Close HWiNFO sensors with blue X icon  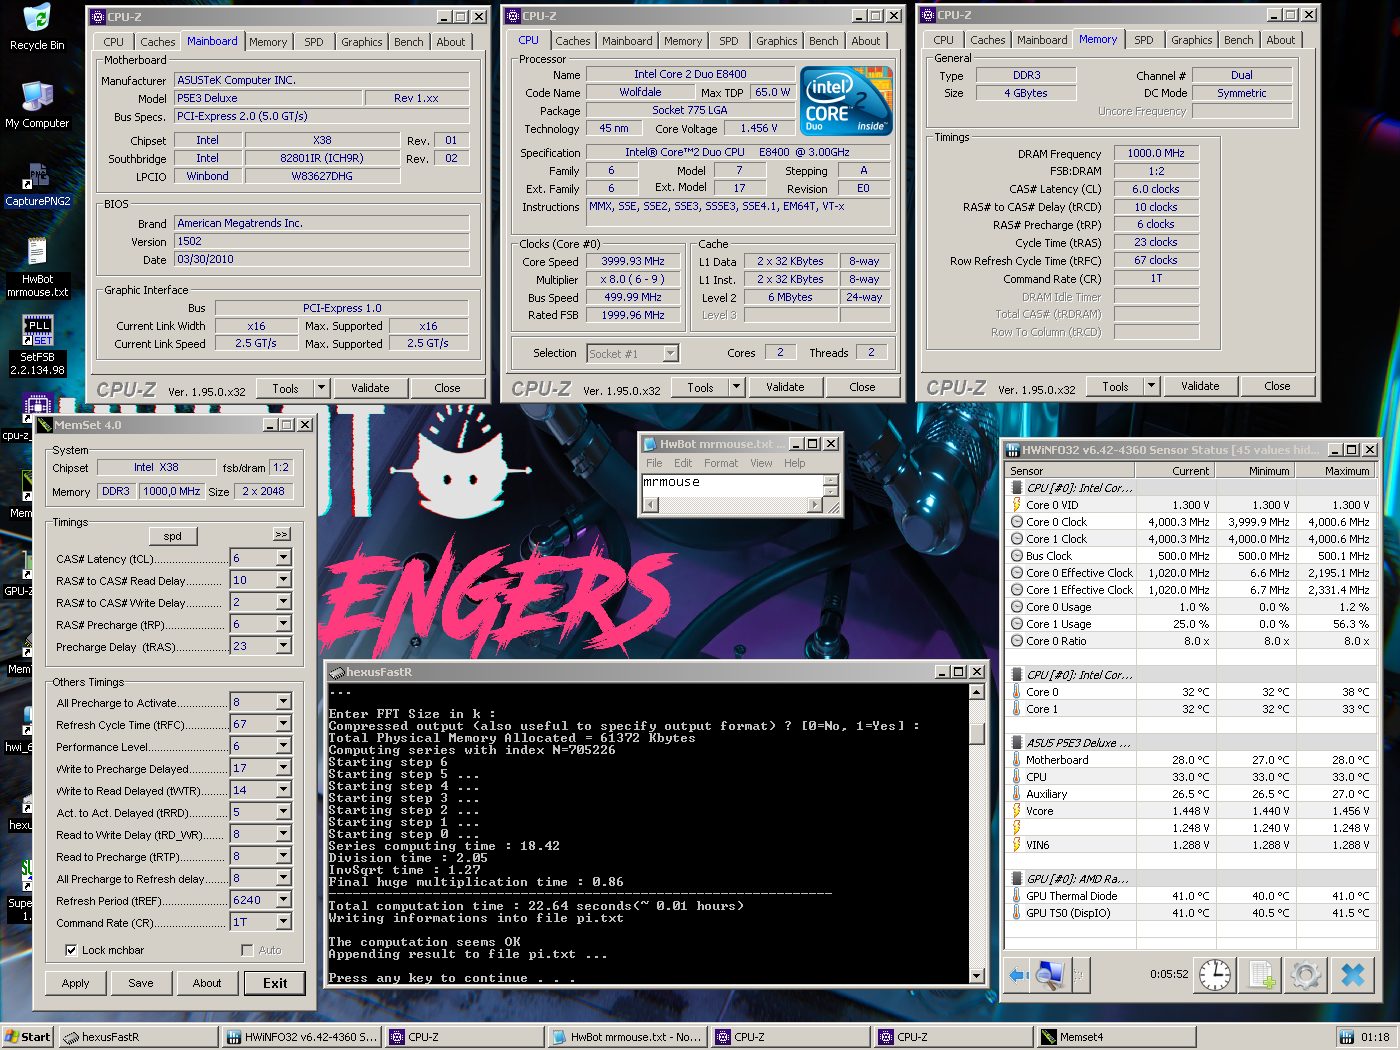[x=1352, y=974]
